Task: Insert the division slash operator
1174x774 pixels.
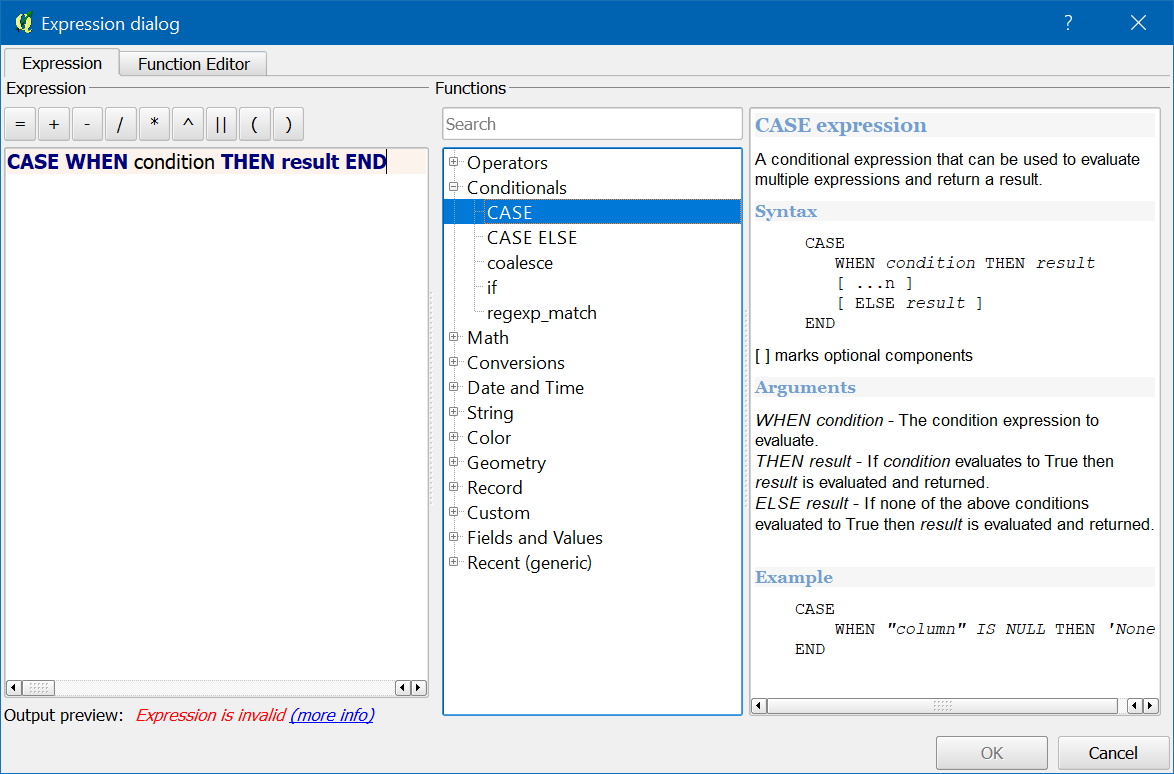Action: click(121, 124)
